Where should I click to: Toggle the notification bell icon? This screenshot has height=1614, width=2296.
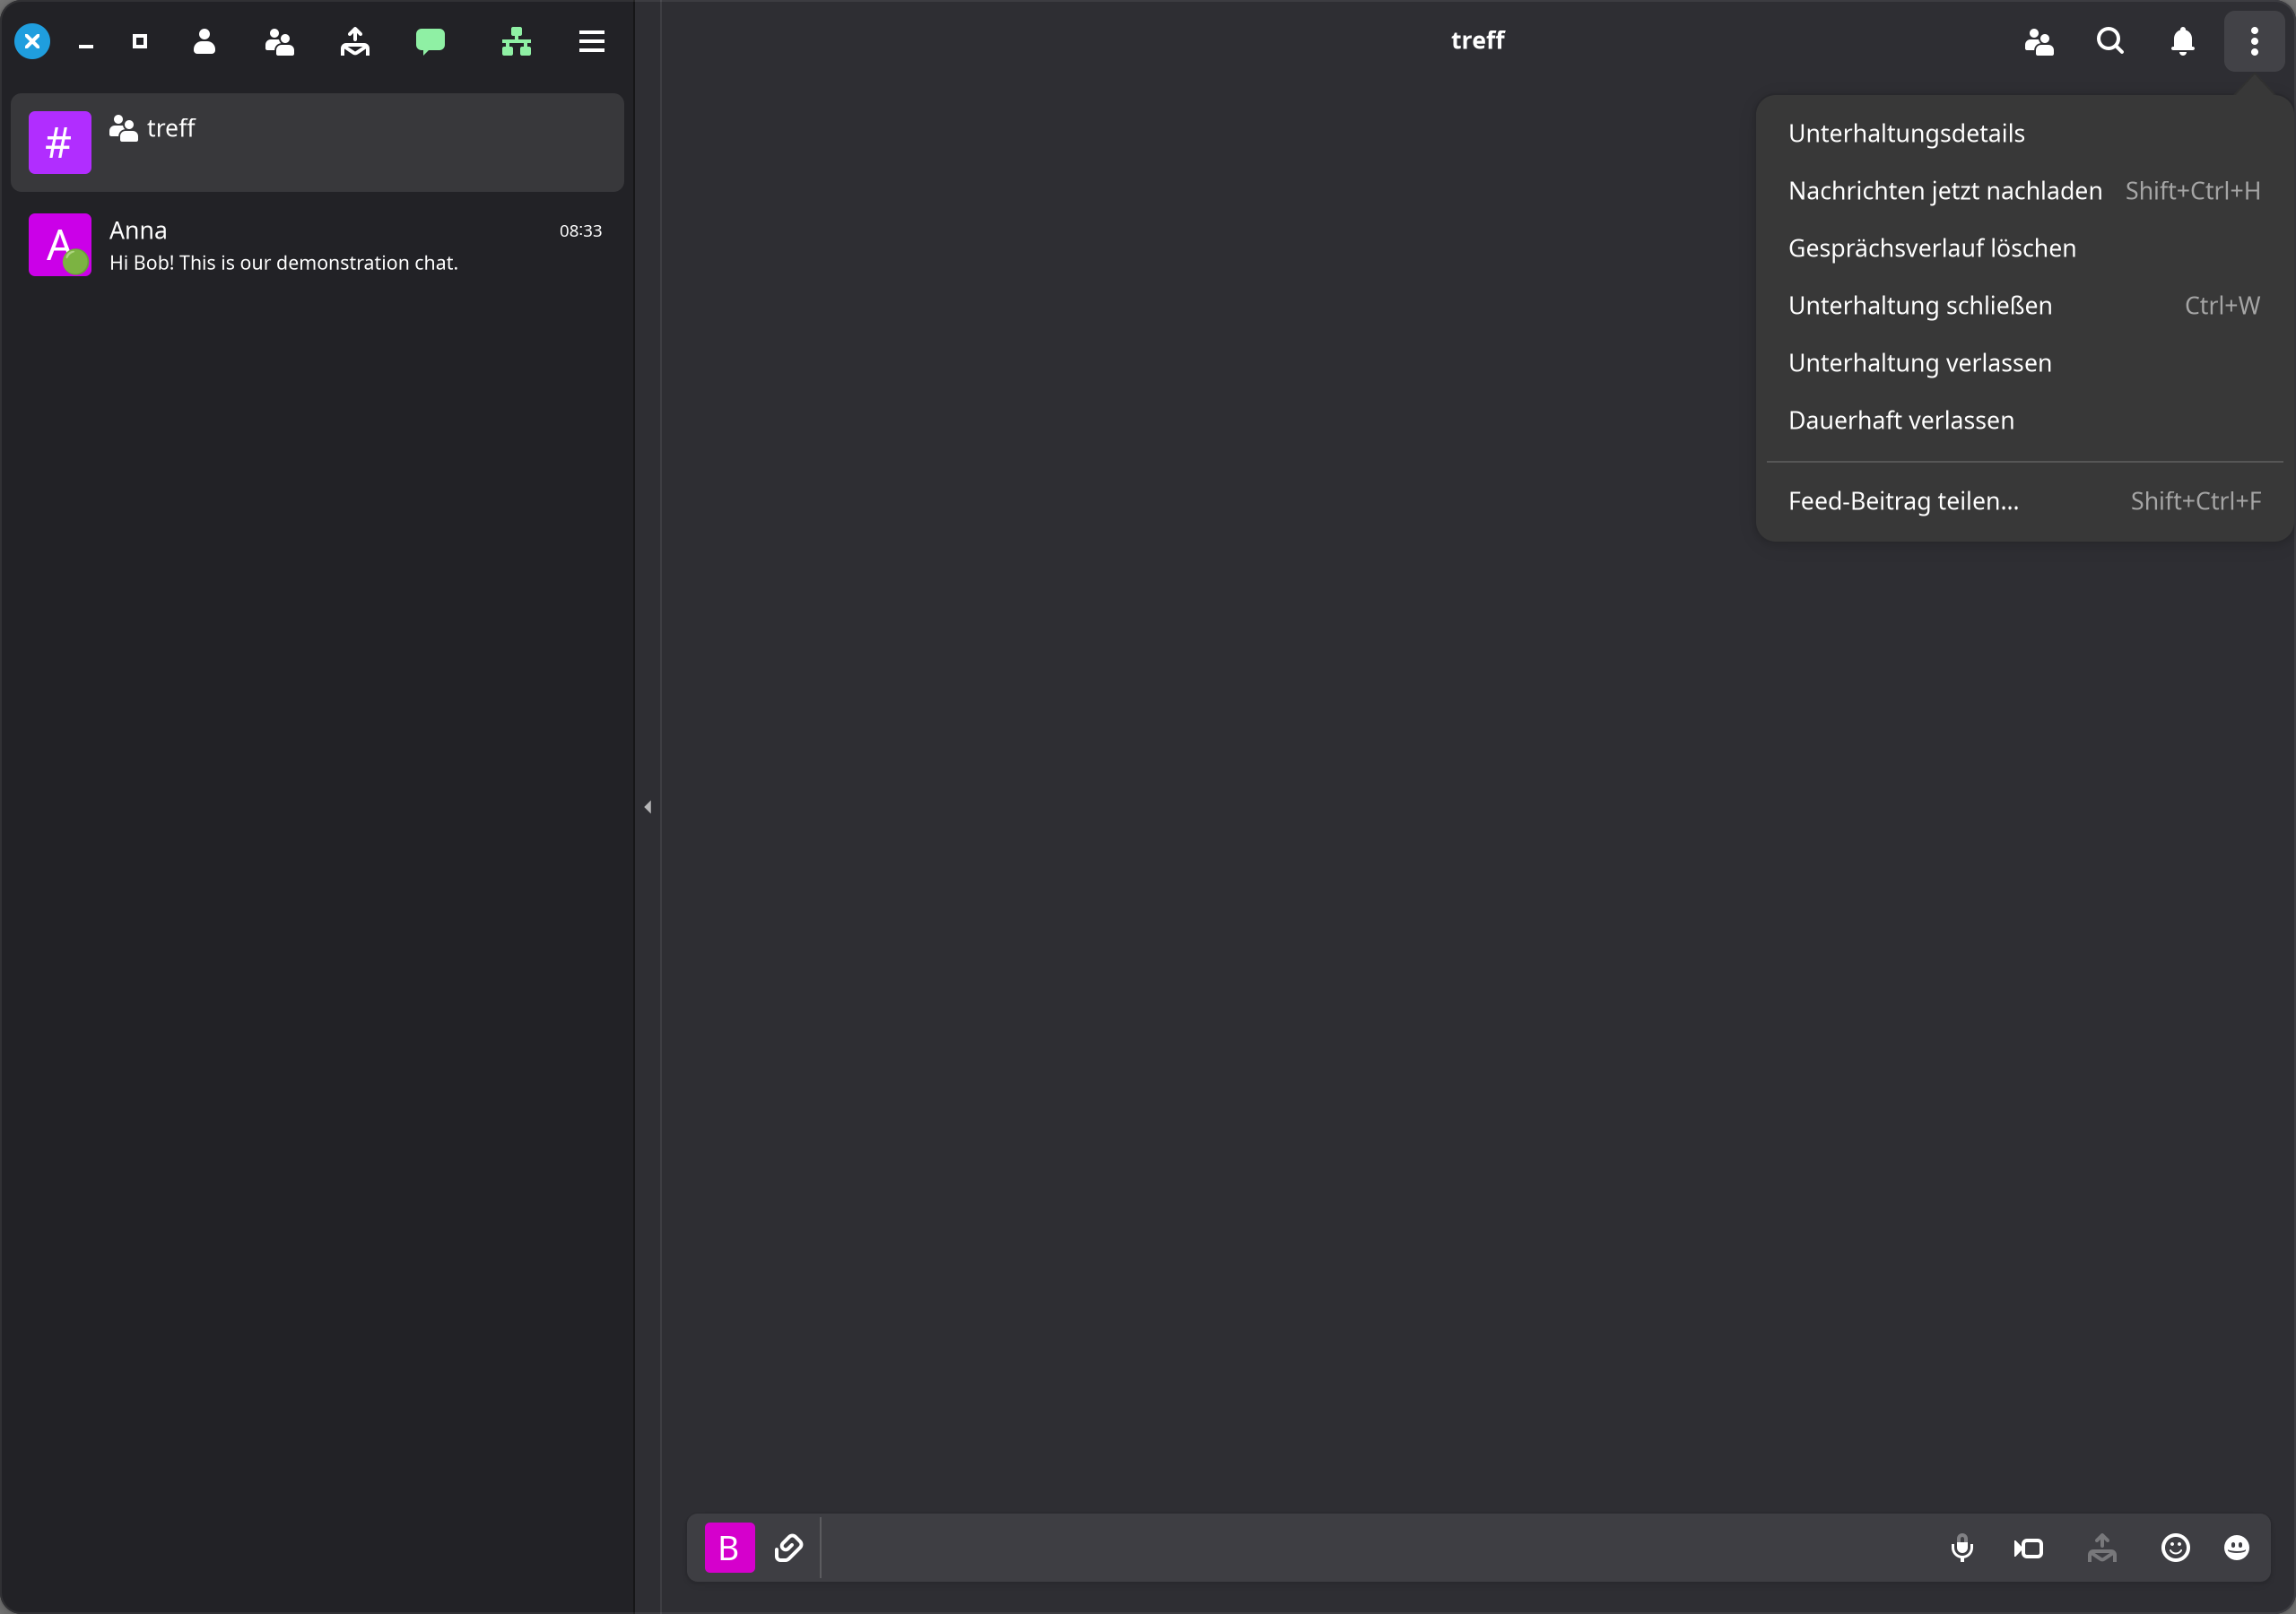(2183, 41)
